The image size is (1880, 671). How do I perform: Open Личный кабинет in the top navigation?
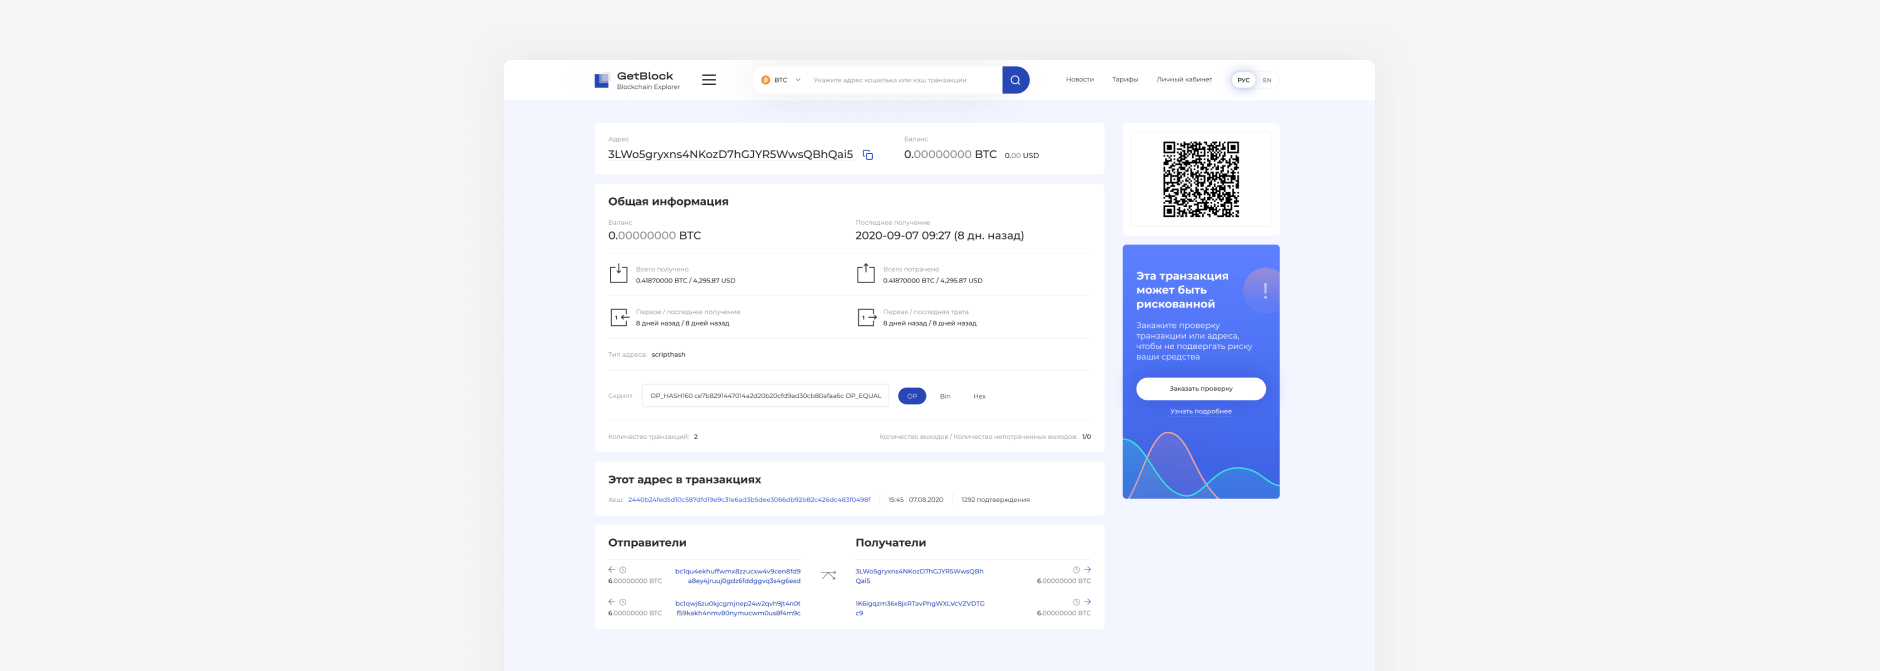click(x=1184, y=80)
